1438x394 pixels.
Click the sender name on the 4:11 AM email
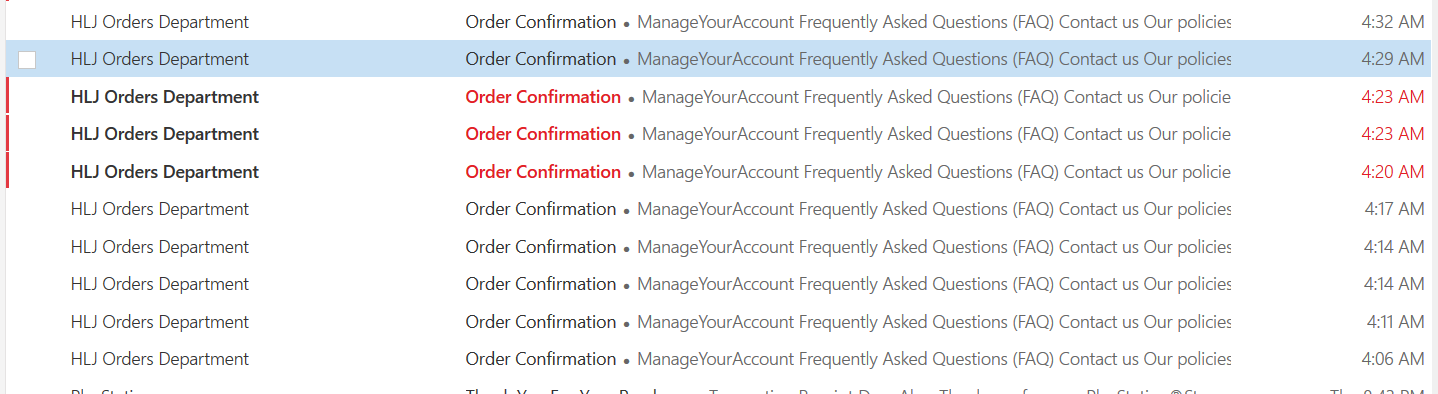(160, 322)
